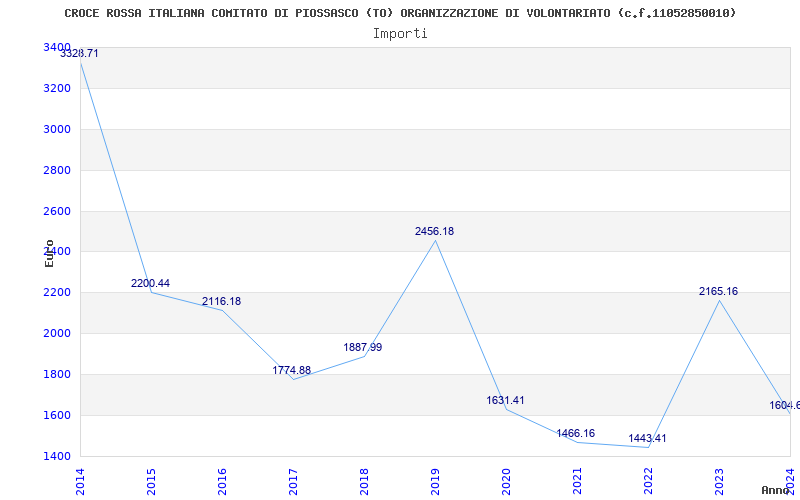Click the 1631.41 data label
This screenshot has height=500, width=800.
pyautogui.click(x=505, y=401)
